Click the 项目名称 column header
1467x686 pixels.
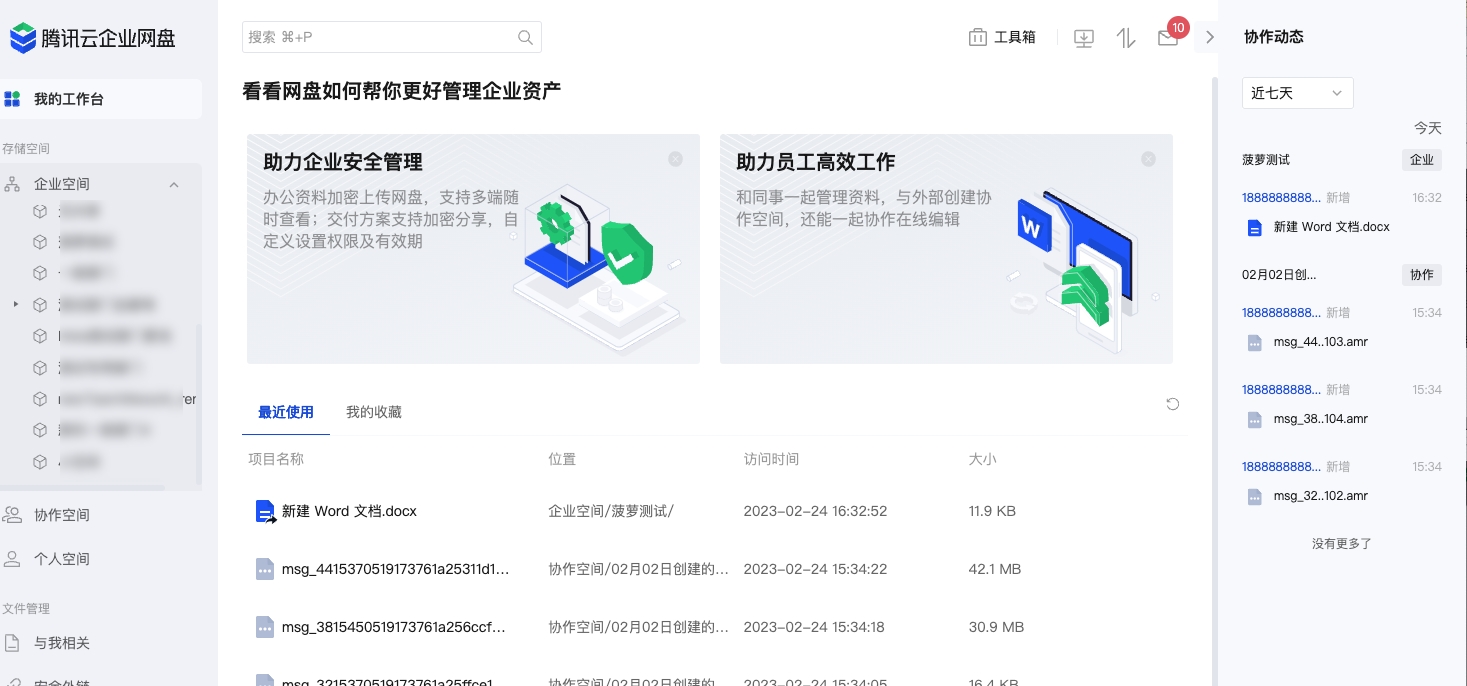tap(276, 459)
